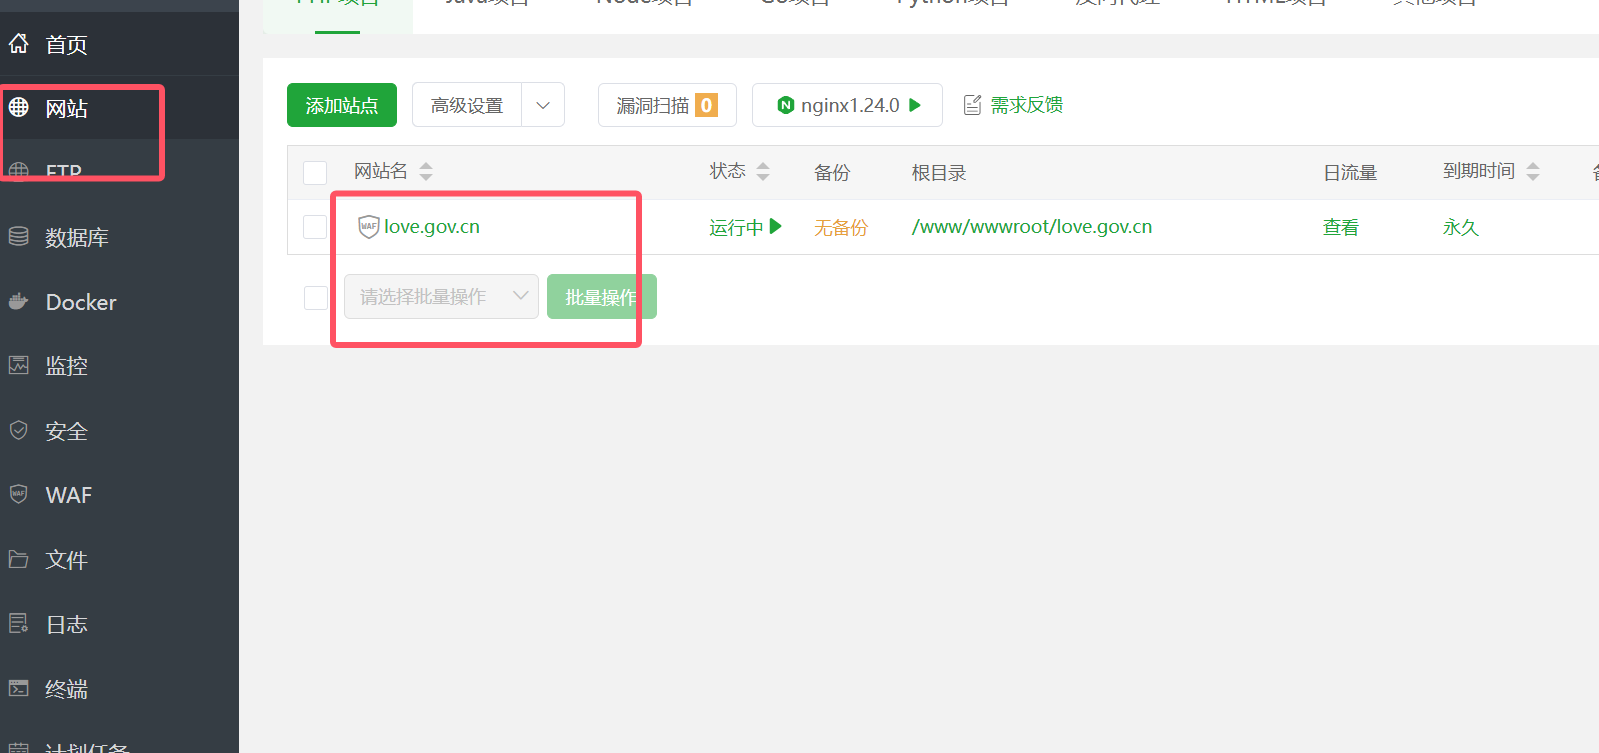This screenshot has height=753, width=1599.
Task: Expand the 高级设置 dropdown arrow
Action: click(543, 105)
